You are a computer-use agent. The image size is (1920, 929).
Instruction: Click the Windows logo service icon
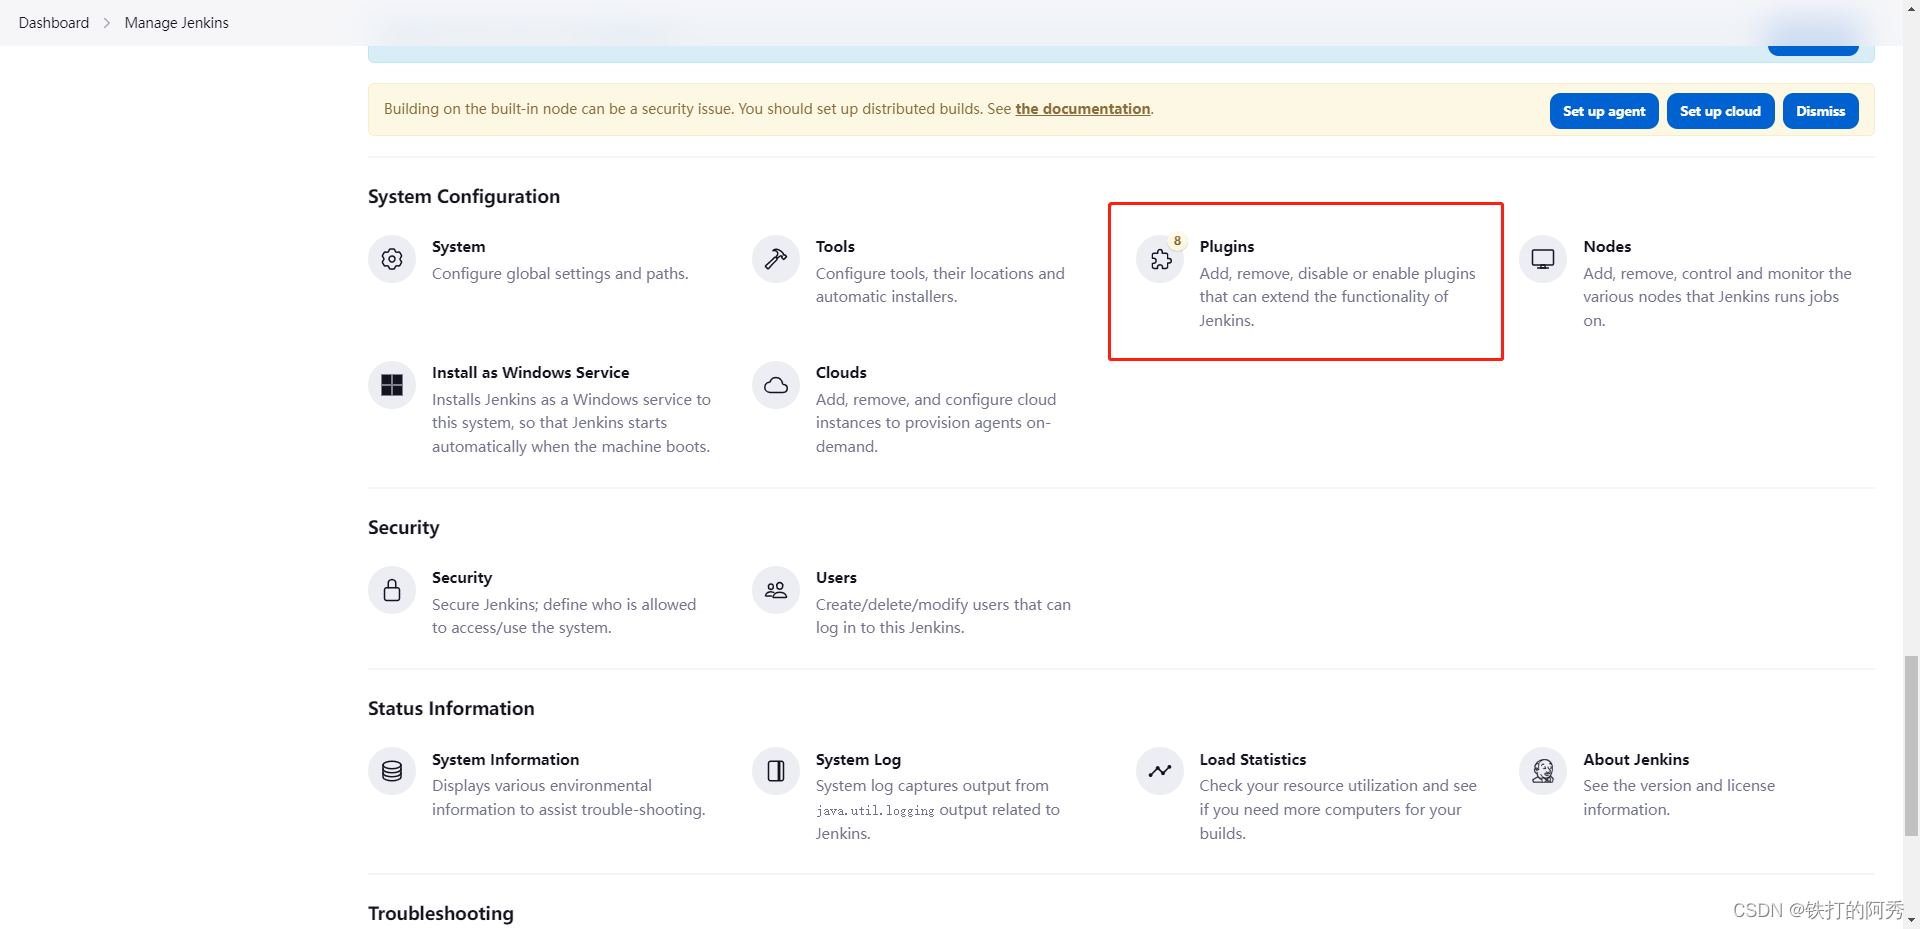(x=392, y=385)
